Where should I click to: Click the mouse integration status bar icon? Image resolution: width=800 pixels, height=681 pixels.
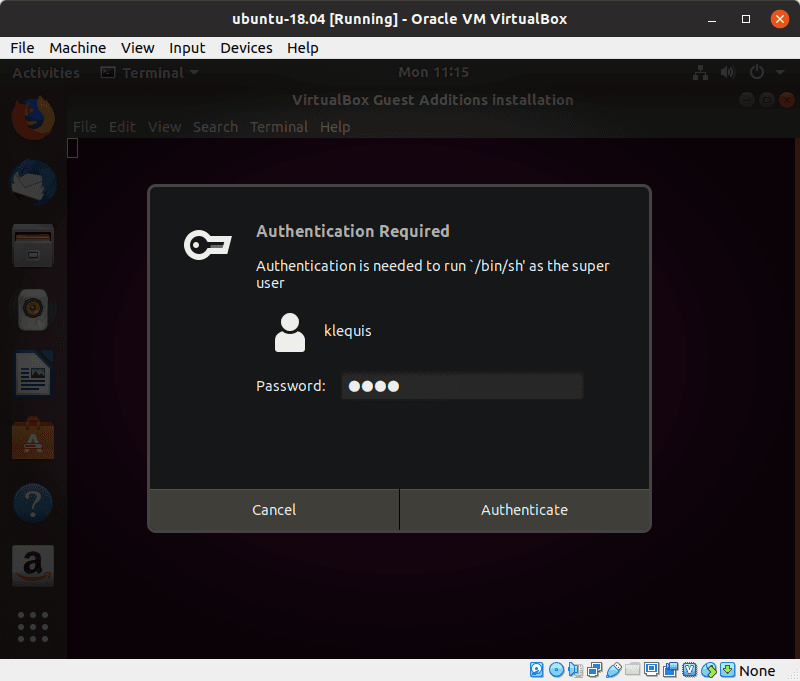(x=709, y=670)
